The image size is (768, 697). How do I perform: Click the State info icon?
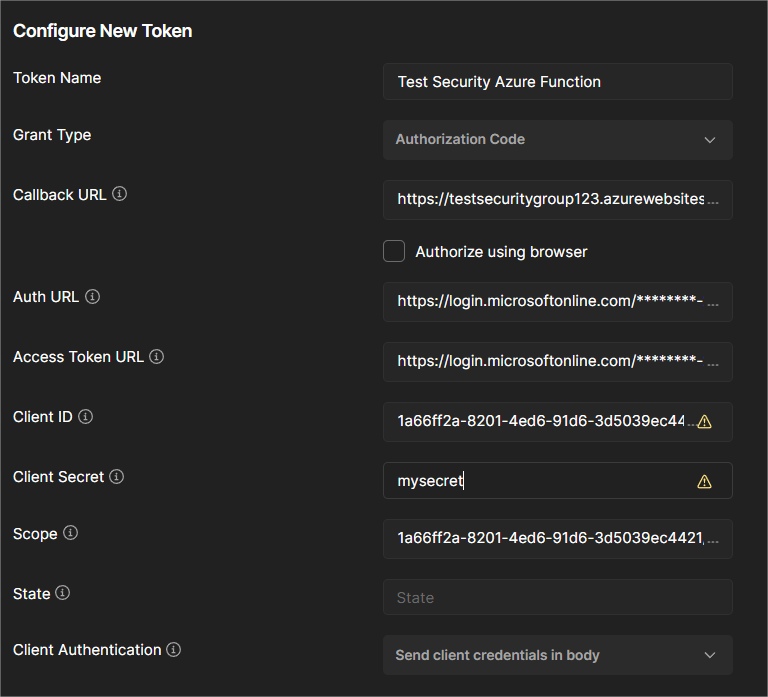coord(63,594)
